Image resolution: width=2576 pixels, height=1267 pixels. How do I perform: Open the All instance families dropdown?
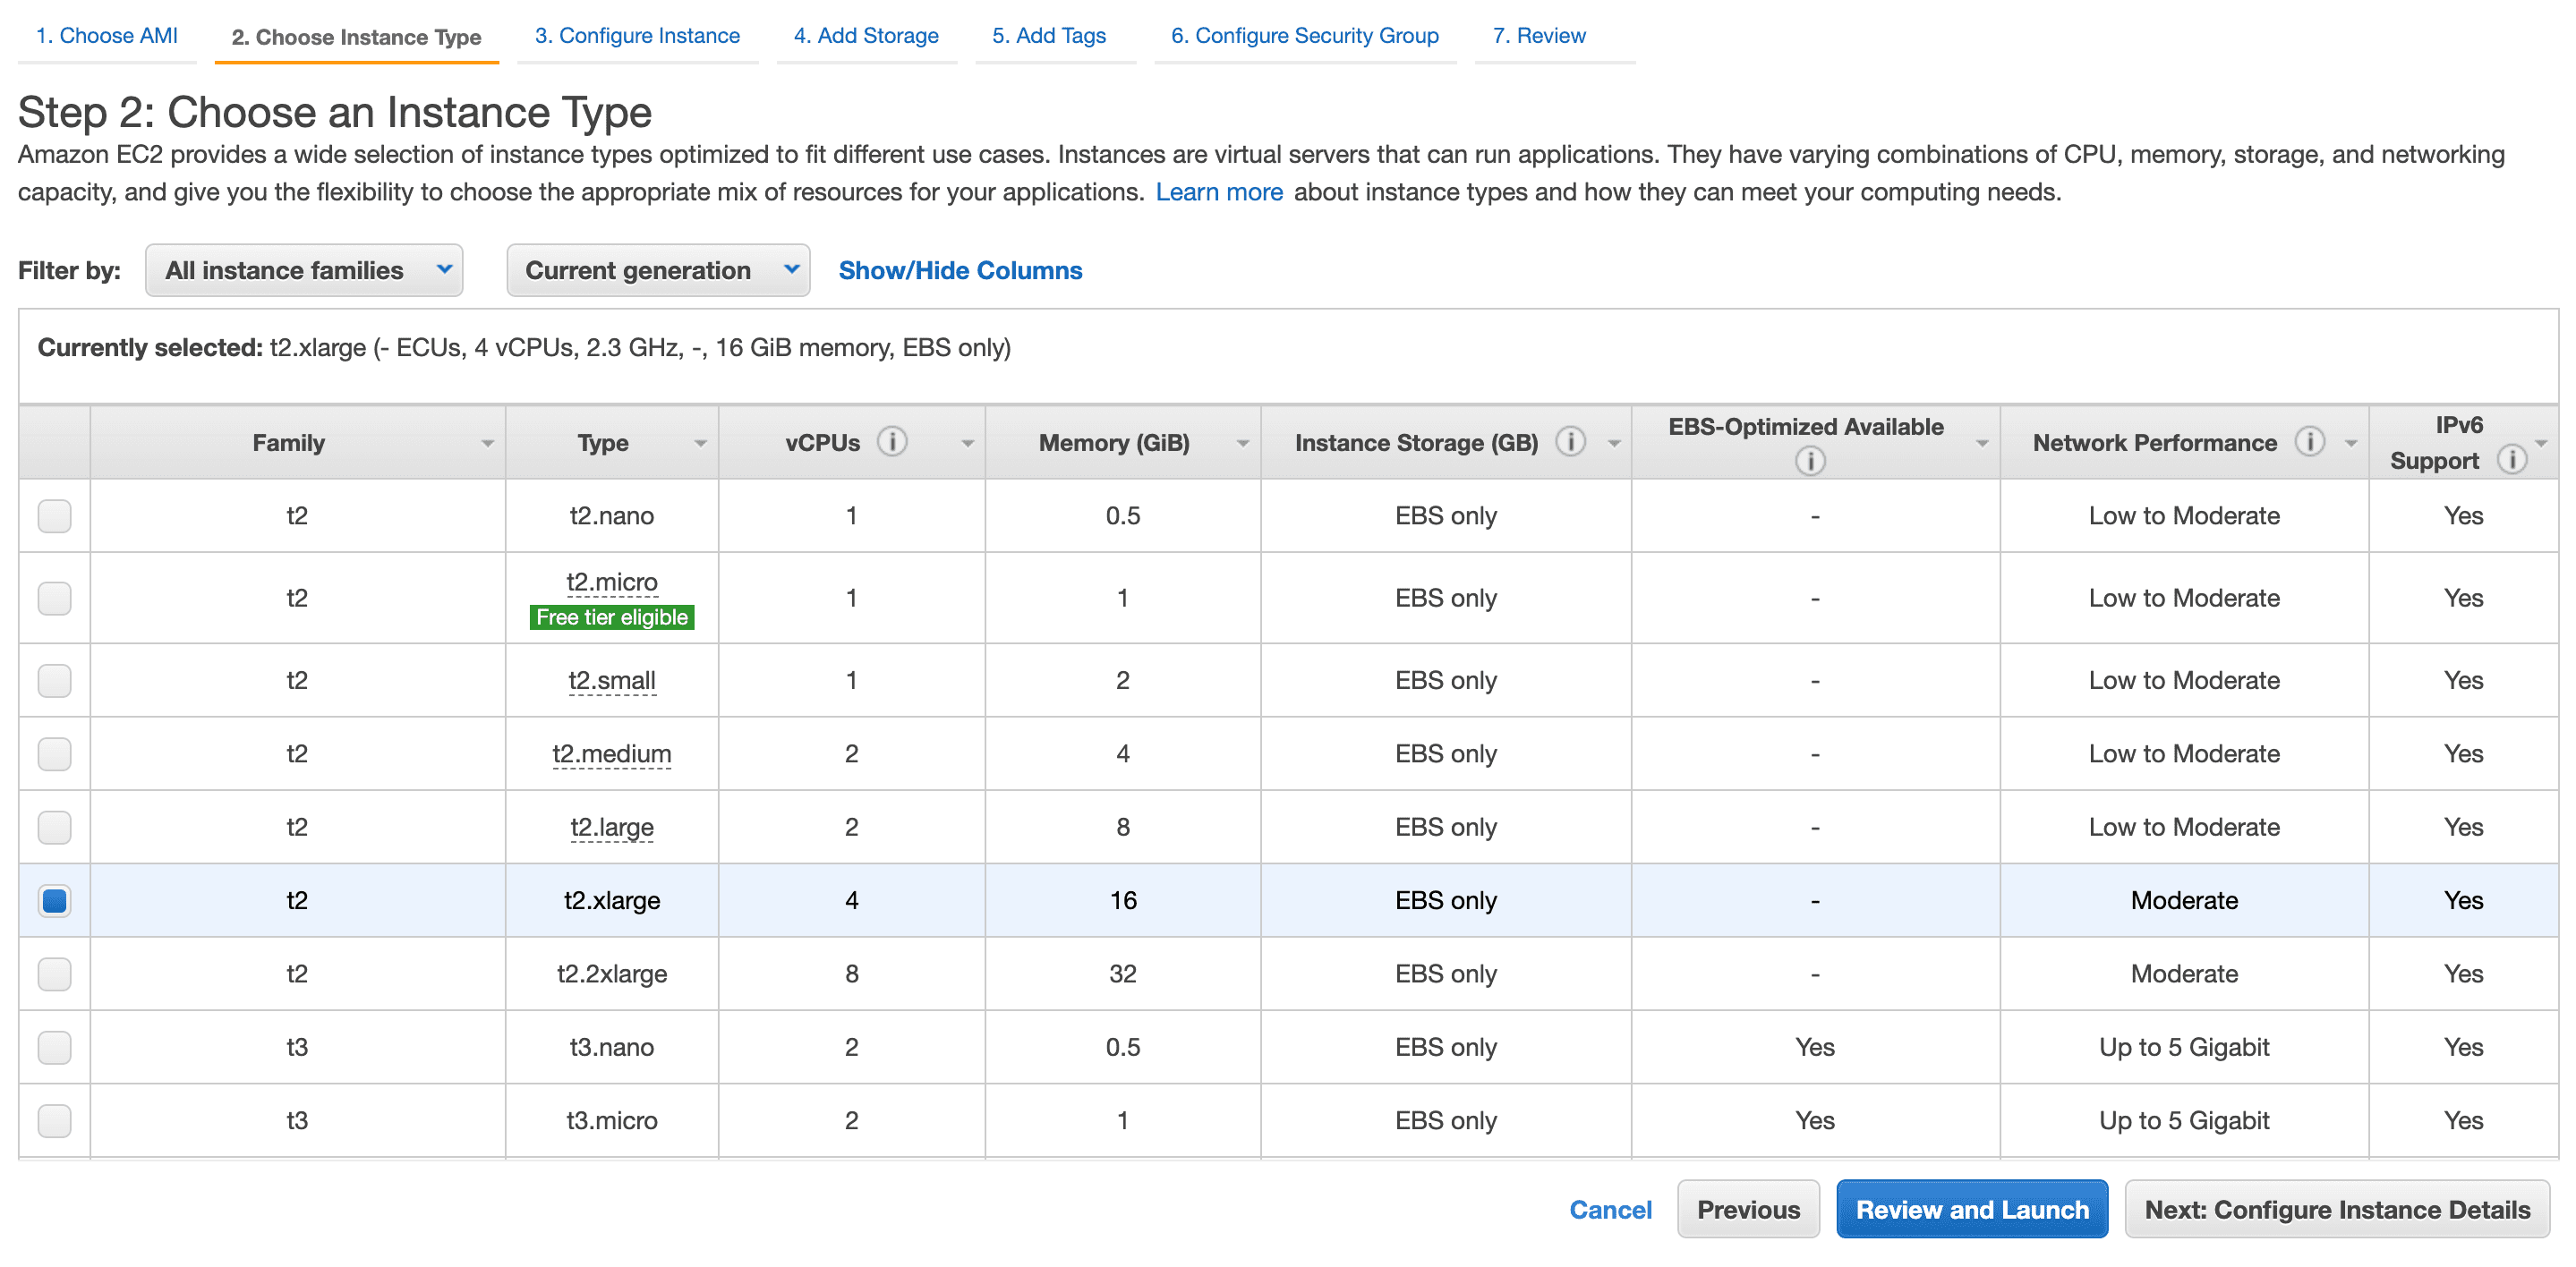pyautogui.click(x=303, y=269)
